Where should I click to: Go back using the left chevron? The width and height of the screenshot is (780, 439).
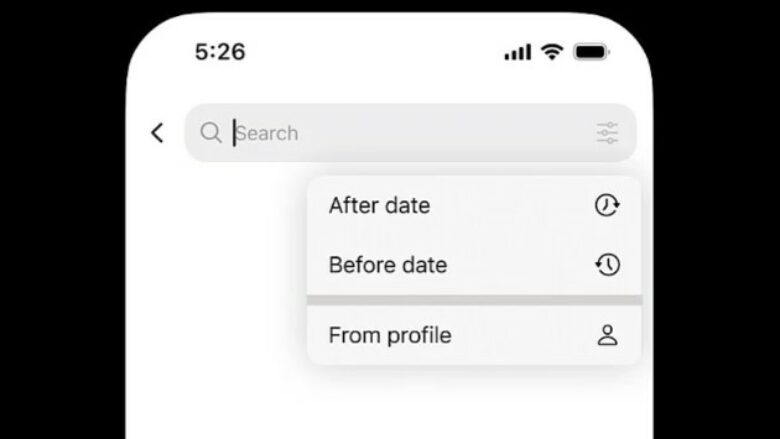(x=157, y=133)
